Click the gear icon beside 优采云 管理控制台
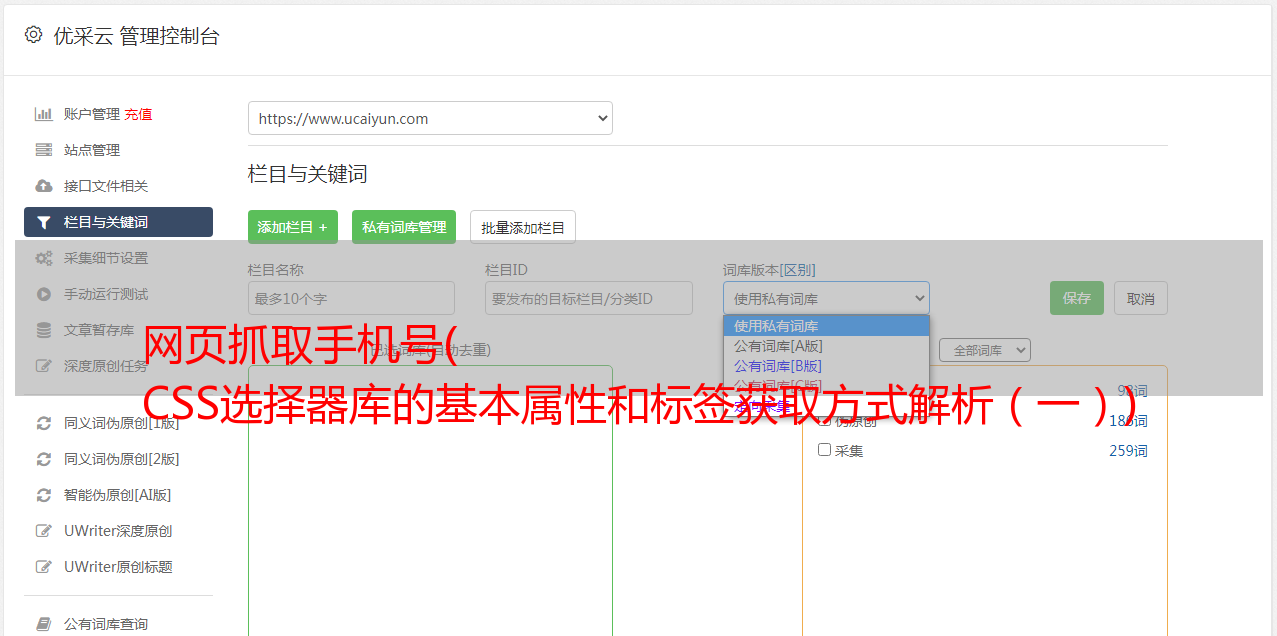Screen dimensions: 1277x636 coord(33,35)
